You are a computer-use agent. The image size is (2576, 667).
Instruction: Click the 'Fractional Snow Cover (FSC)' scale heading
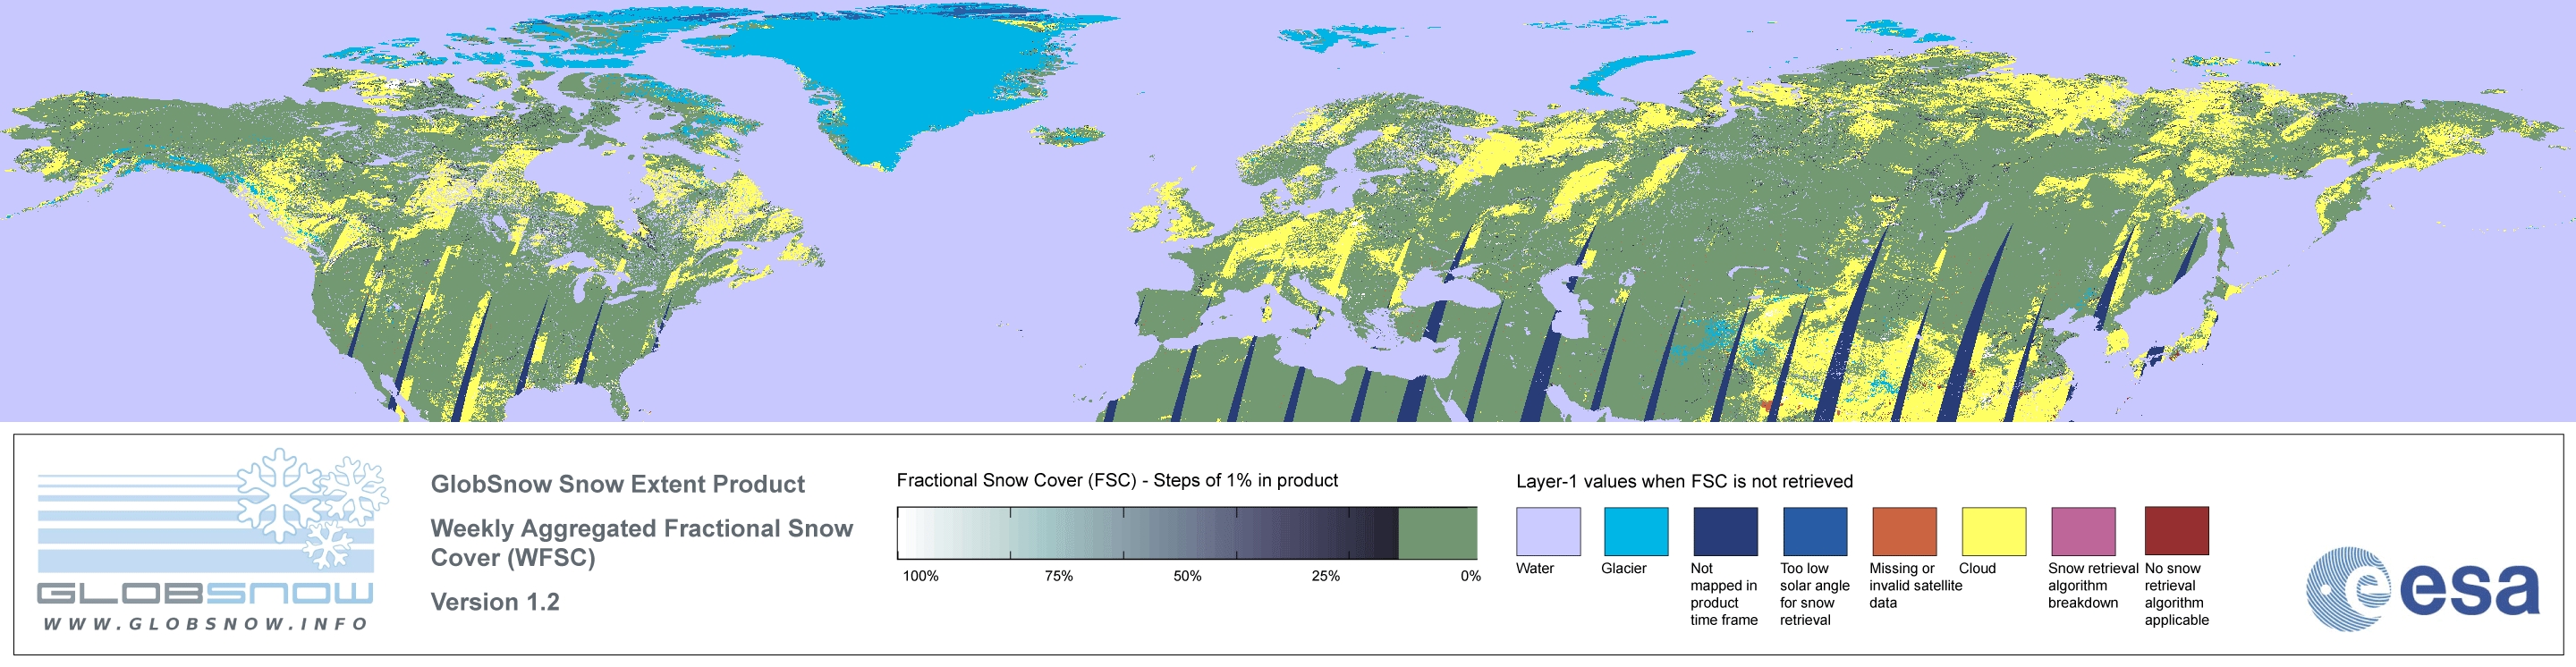[x=1117, y=480]
